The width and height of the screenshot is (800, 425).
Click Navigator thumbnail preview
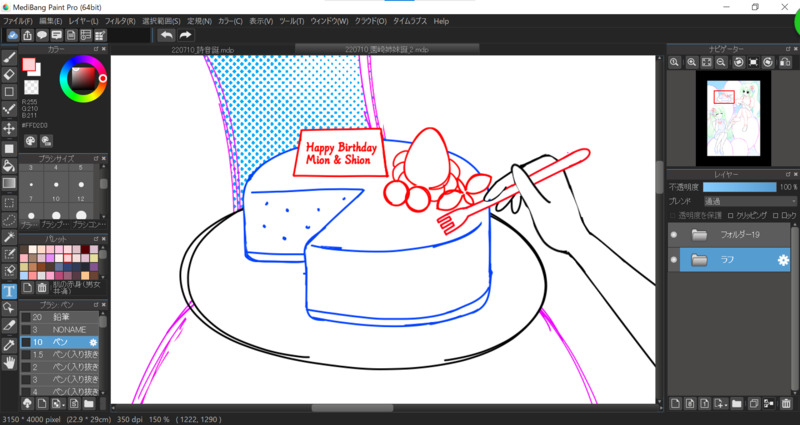733,118
